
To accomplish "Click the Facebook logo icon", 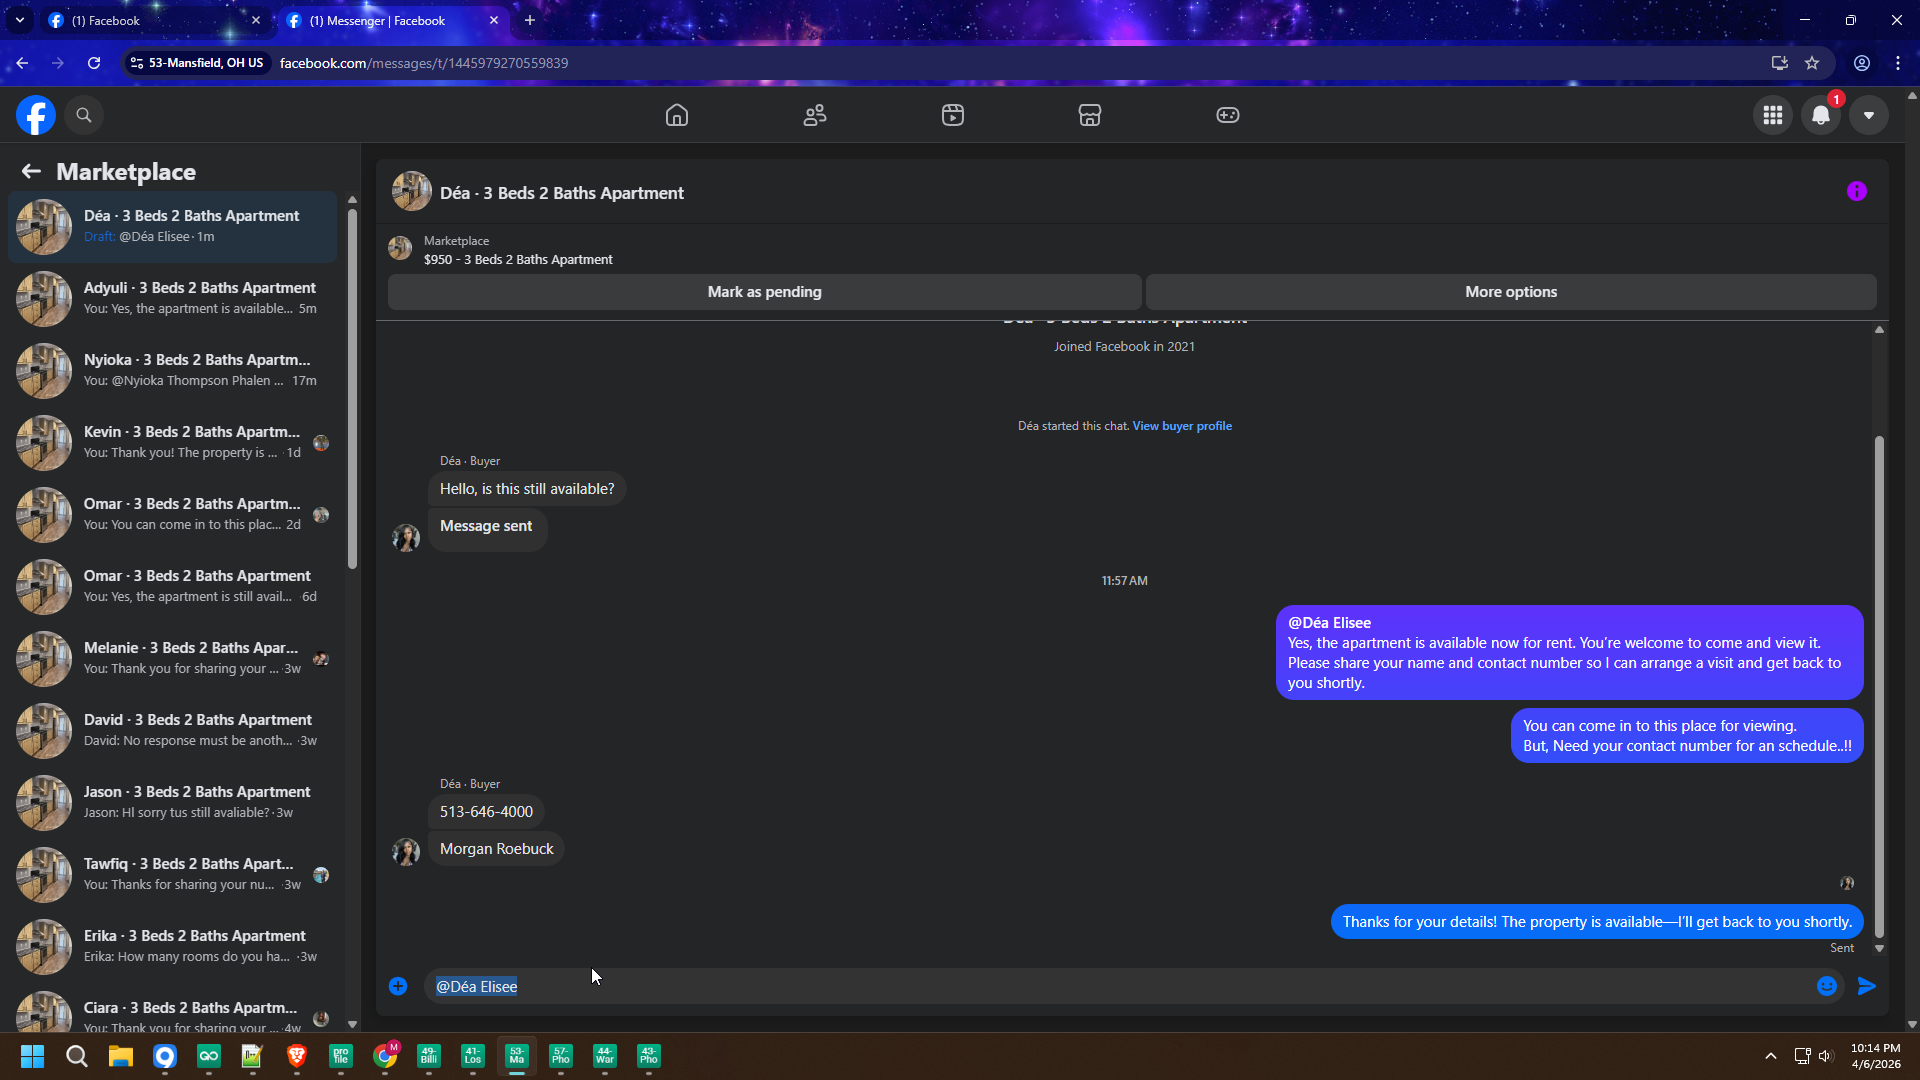I will pos(36,115).
